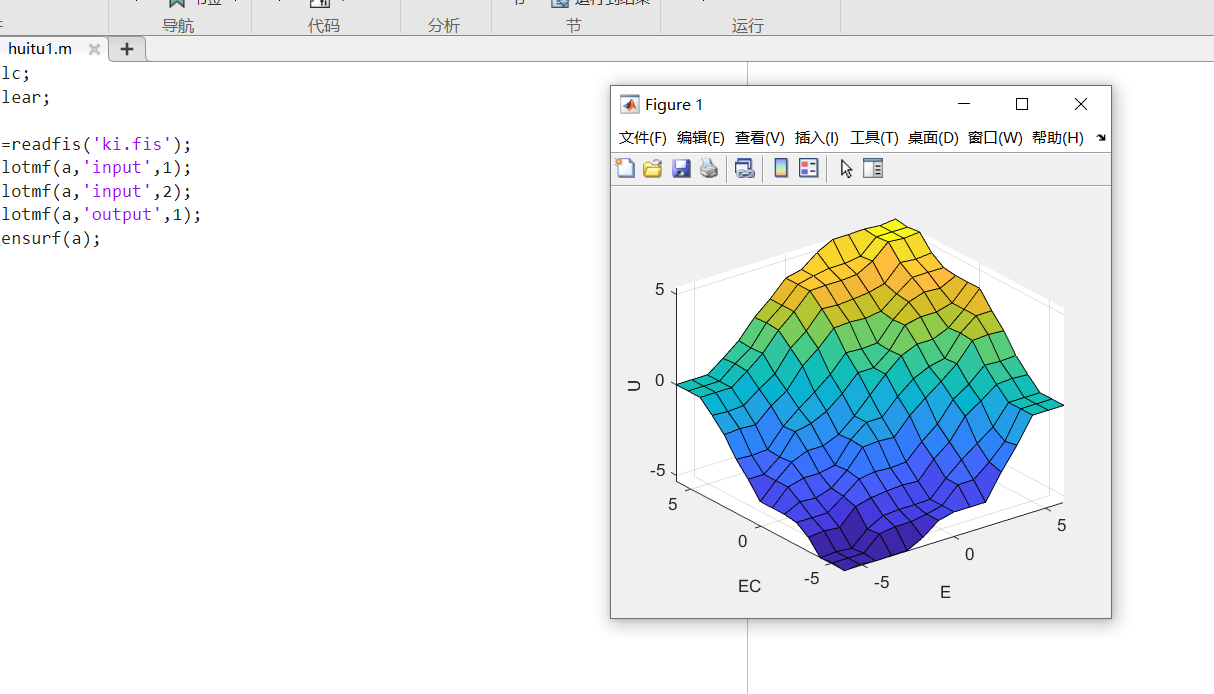Click the New Figure toolbar icon
The width and height of the screenshot is (1214, 694).
(x=625, y=169)
